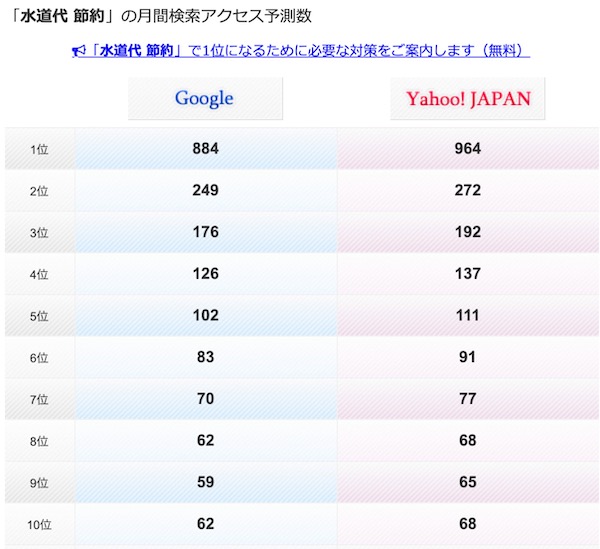Click the Yahoo! JAPAN header button

[x=468, y=98]
